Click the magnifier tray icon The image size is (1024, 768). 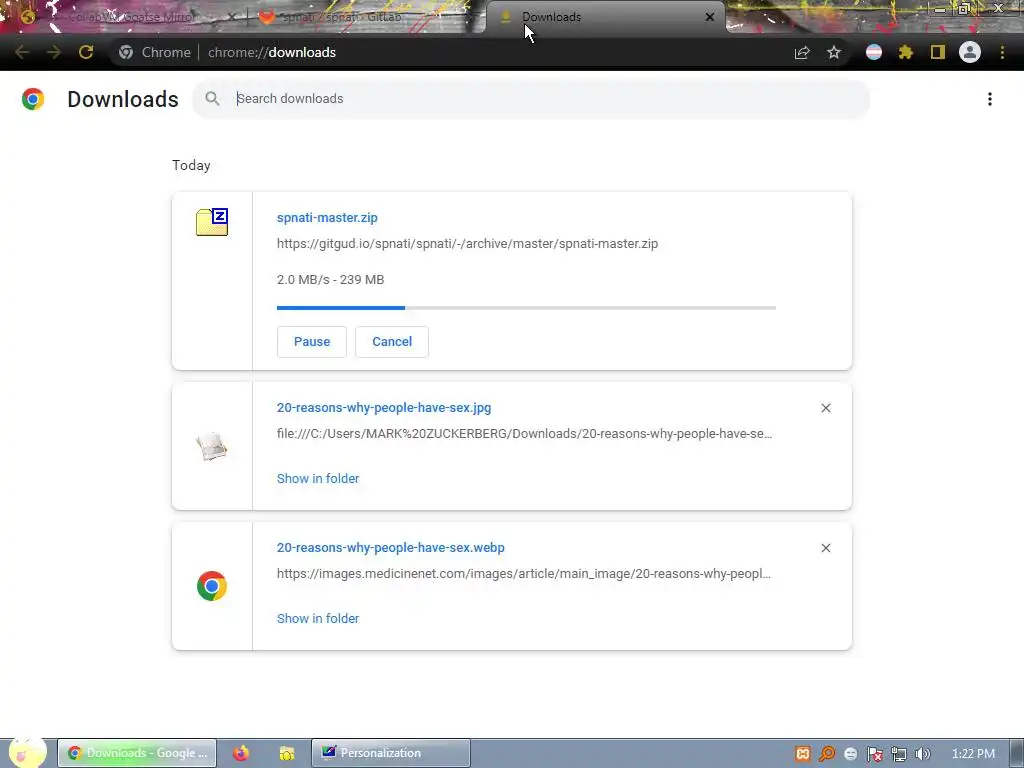tap(827, 754)
